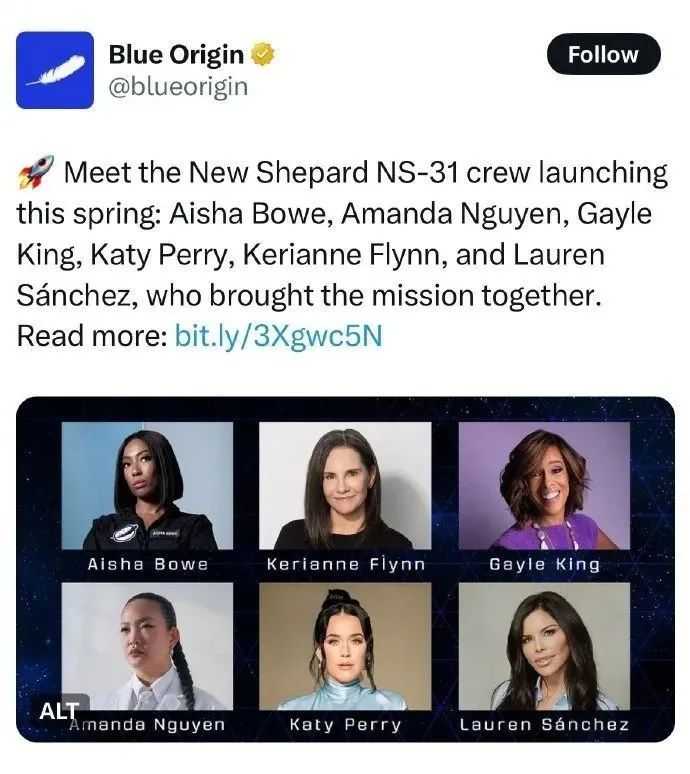Click the Blue Origin feather avatar
Screen dimensions: 690x774
pos(54,70)
